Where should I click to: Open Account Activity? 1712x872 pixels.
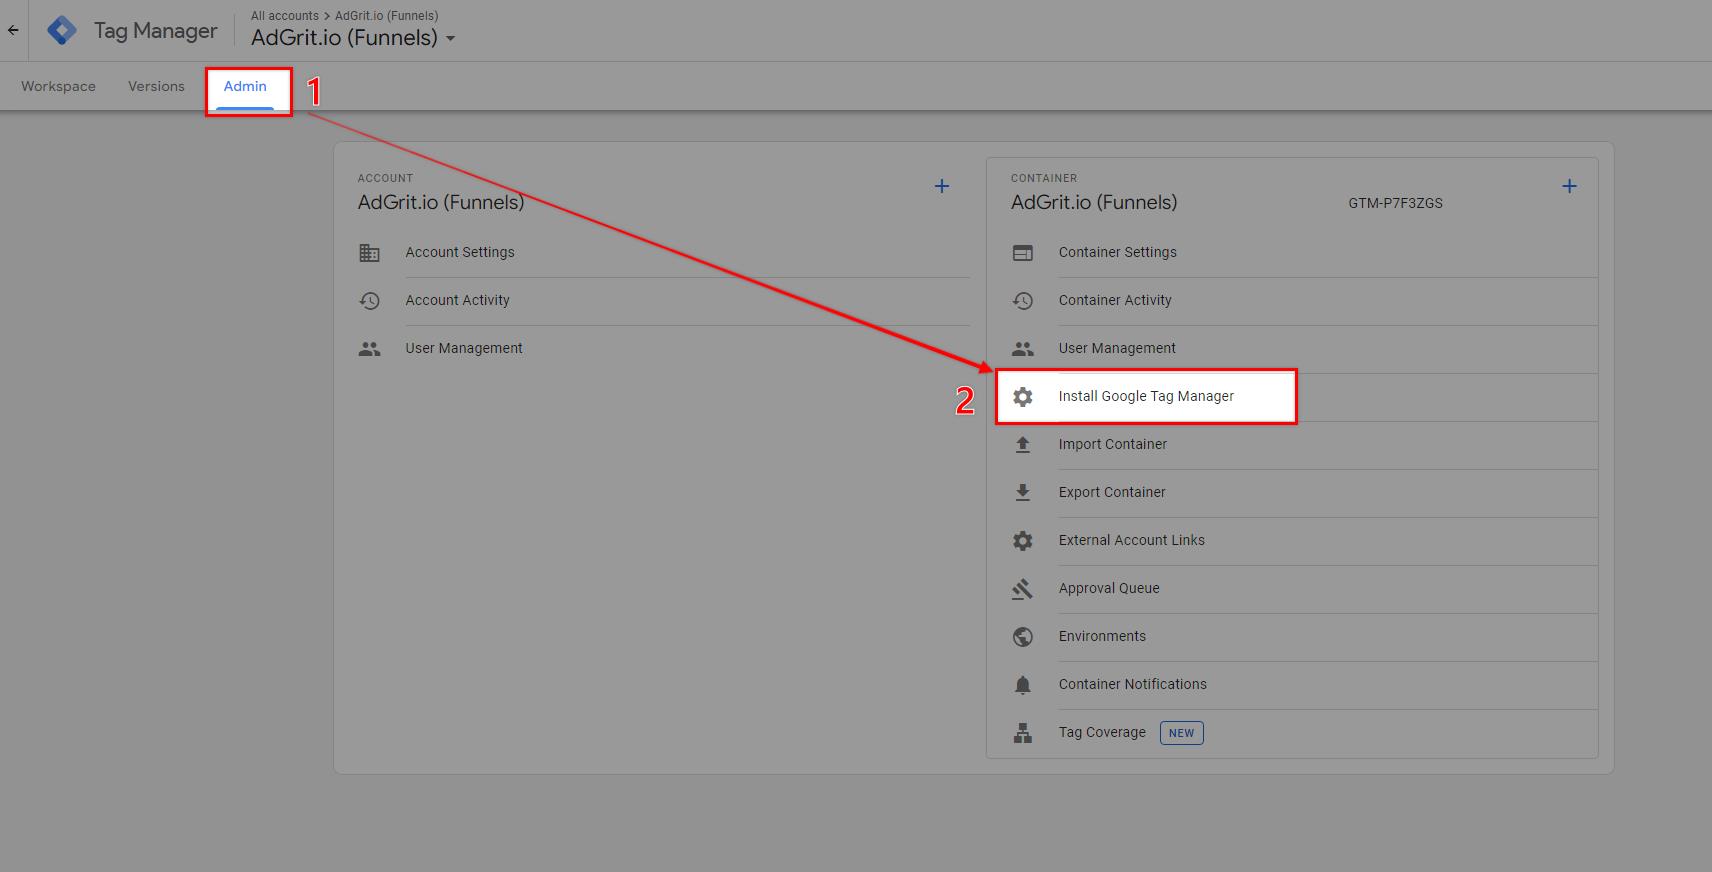click(x=457, y=300)
